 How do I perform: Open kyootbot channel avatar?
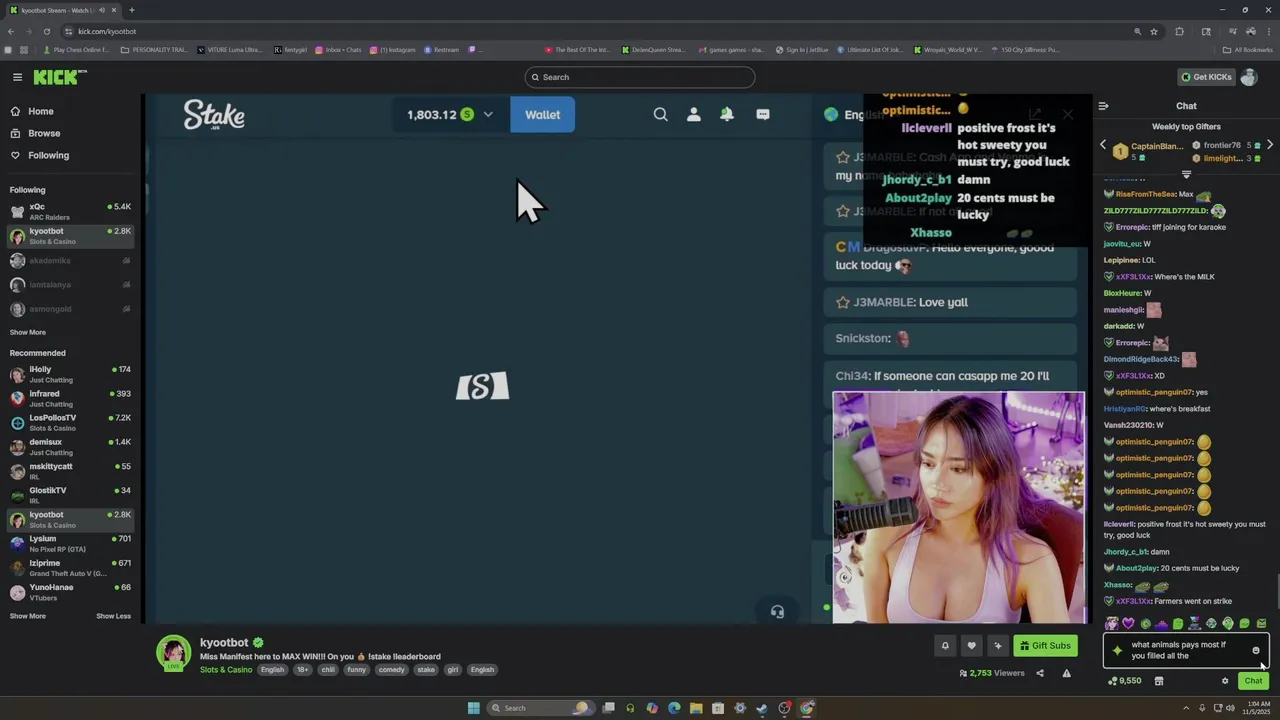tap(173, 652)
